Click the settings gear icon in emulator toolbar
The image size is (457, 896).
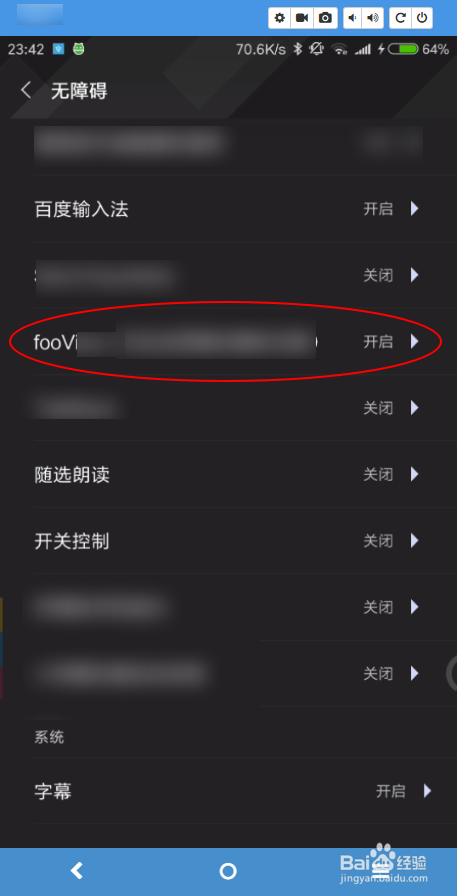point(279,18)
